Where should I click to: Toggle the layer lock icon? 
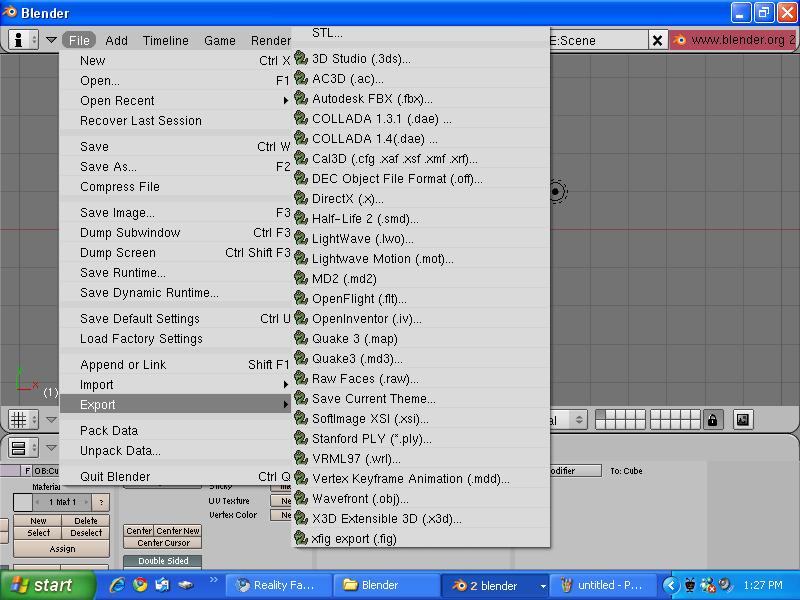tap(712, 420)
